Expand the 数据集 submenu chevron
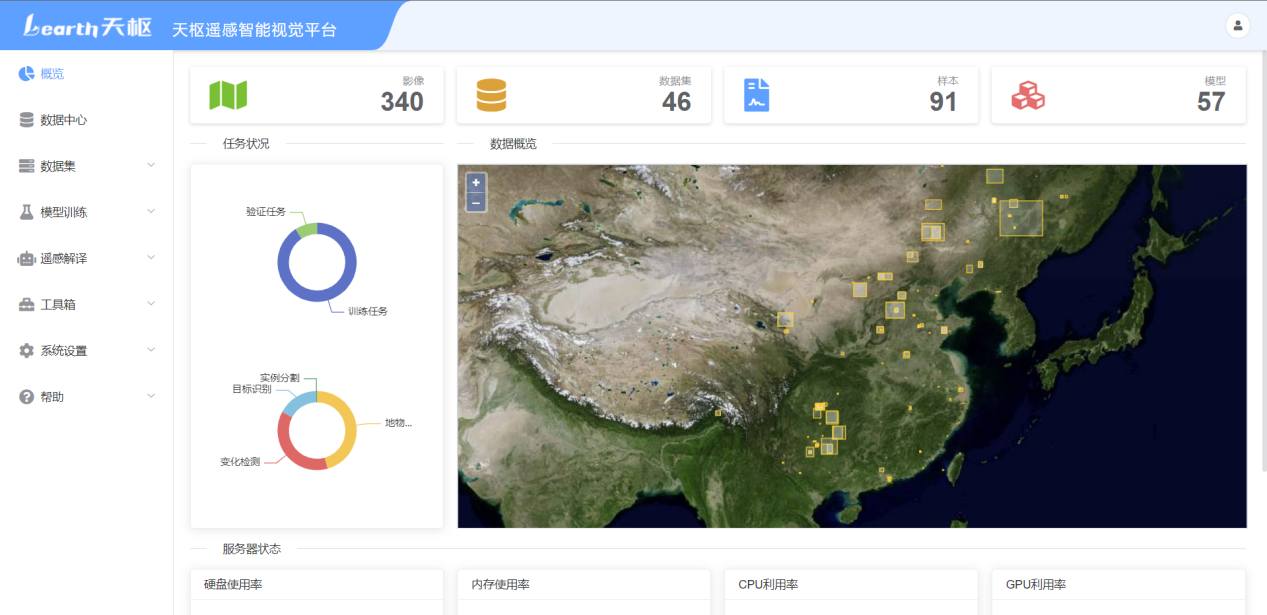 click(151, 165)
